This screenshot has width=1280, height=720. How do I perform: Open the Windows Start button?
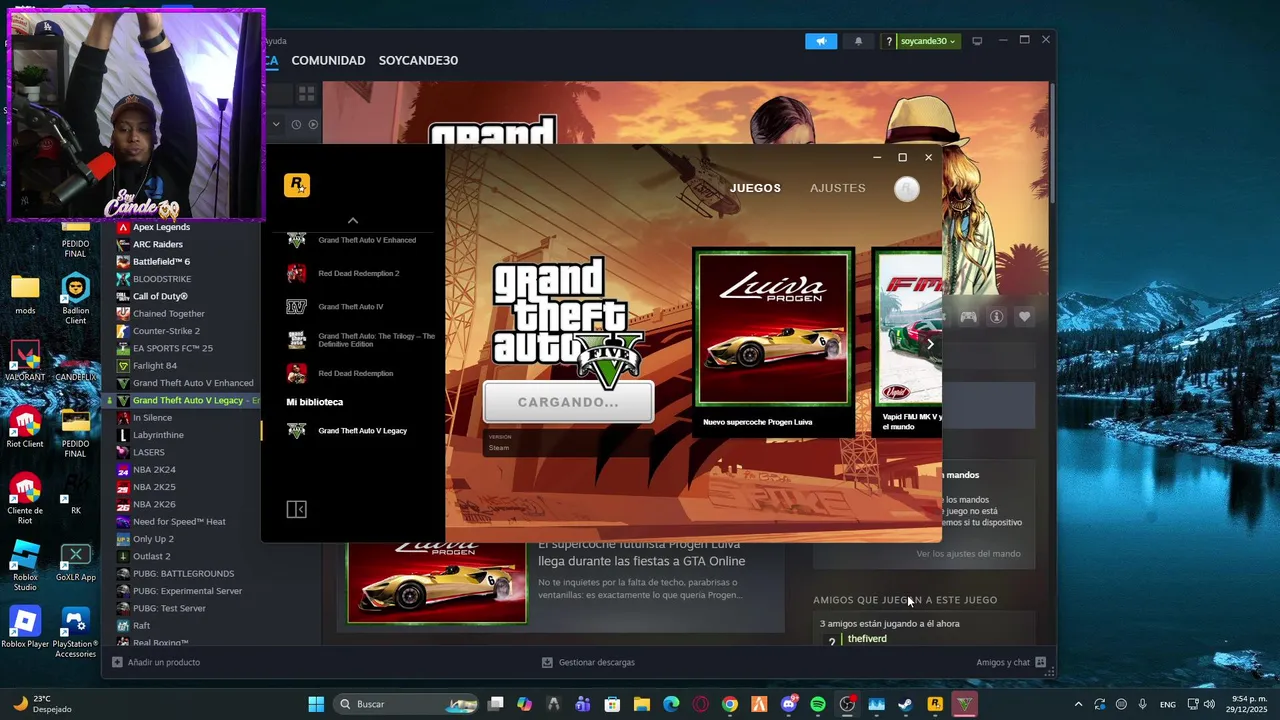[x=316, y=704]
